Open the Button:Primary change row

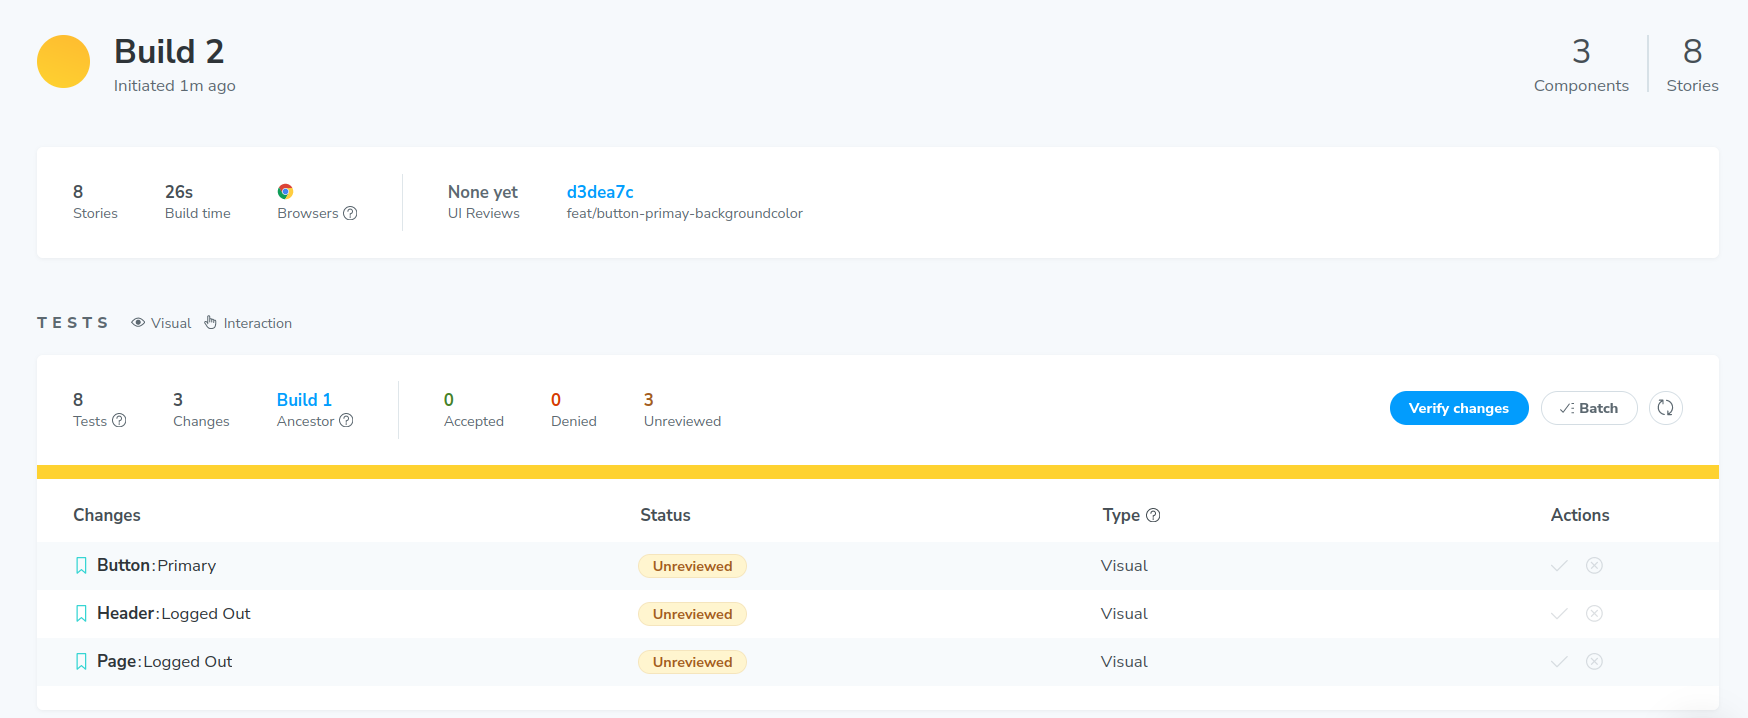click(157, 566)
